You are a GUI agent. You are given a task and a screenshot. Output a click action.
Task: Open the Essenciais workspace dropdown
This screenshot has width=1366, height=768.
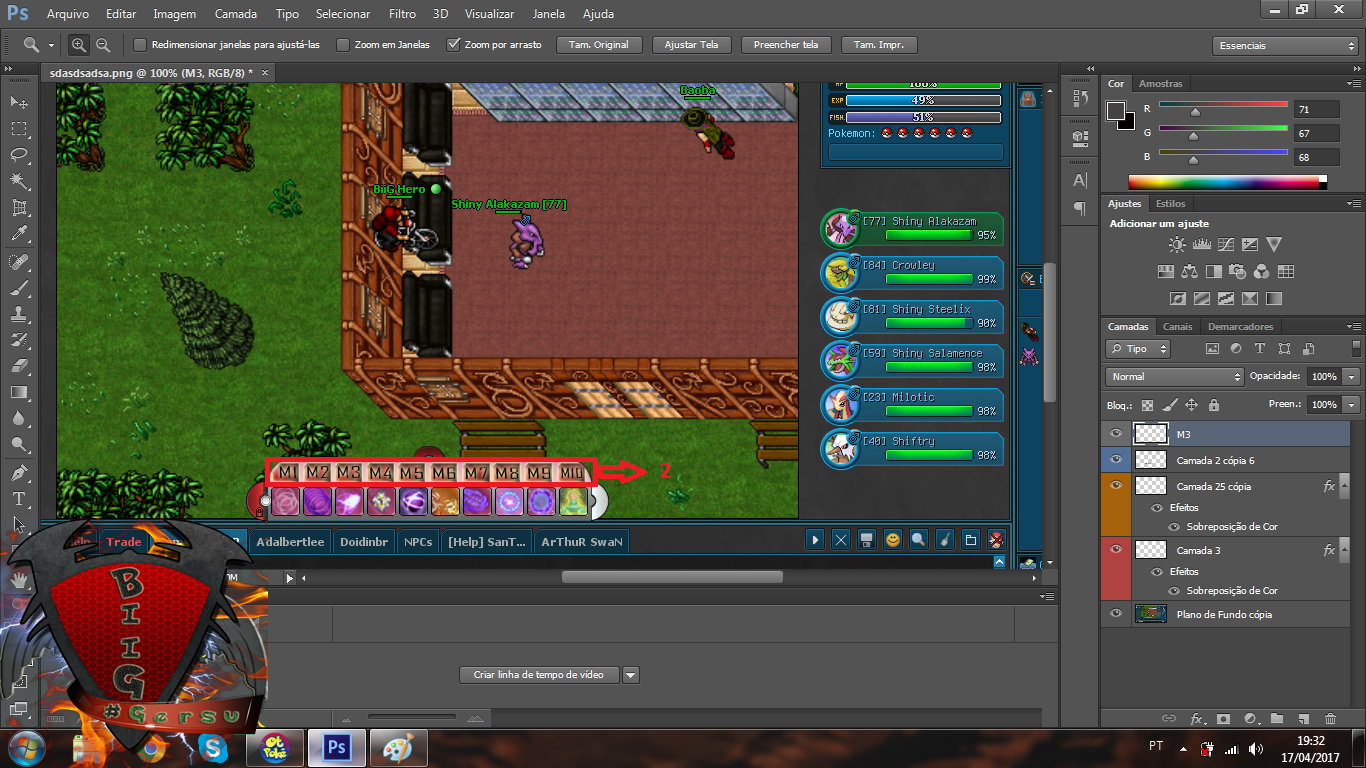click(1285, 45)
